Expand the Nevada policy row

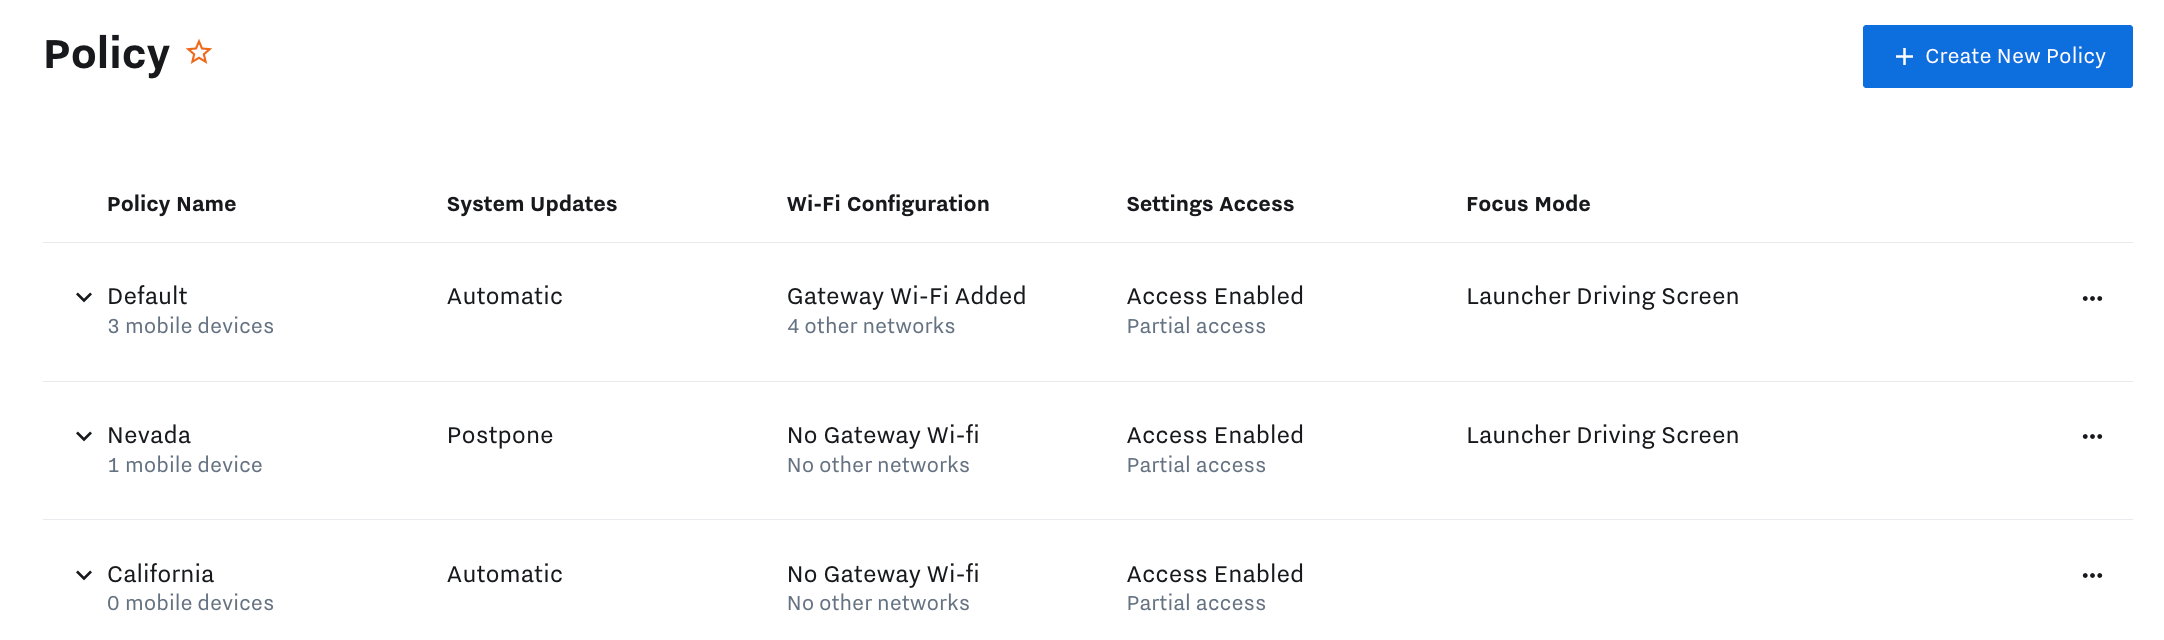point(84,436)
